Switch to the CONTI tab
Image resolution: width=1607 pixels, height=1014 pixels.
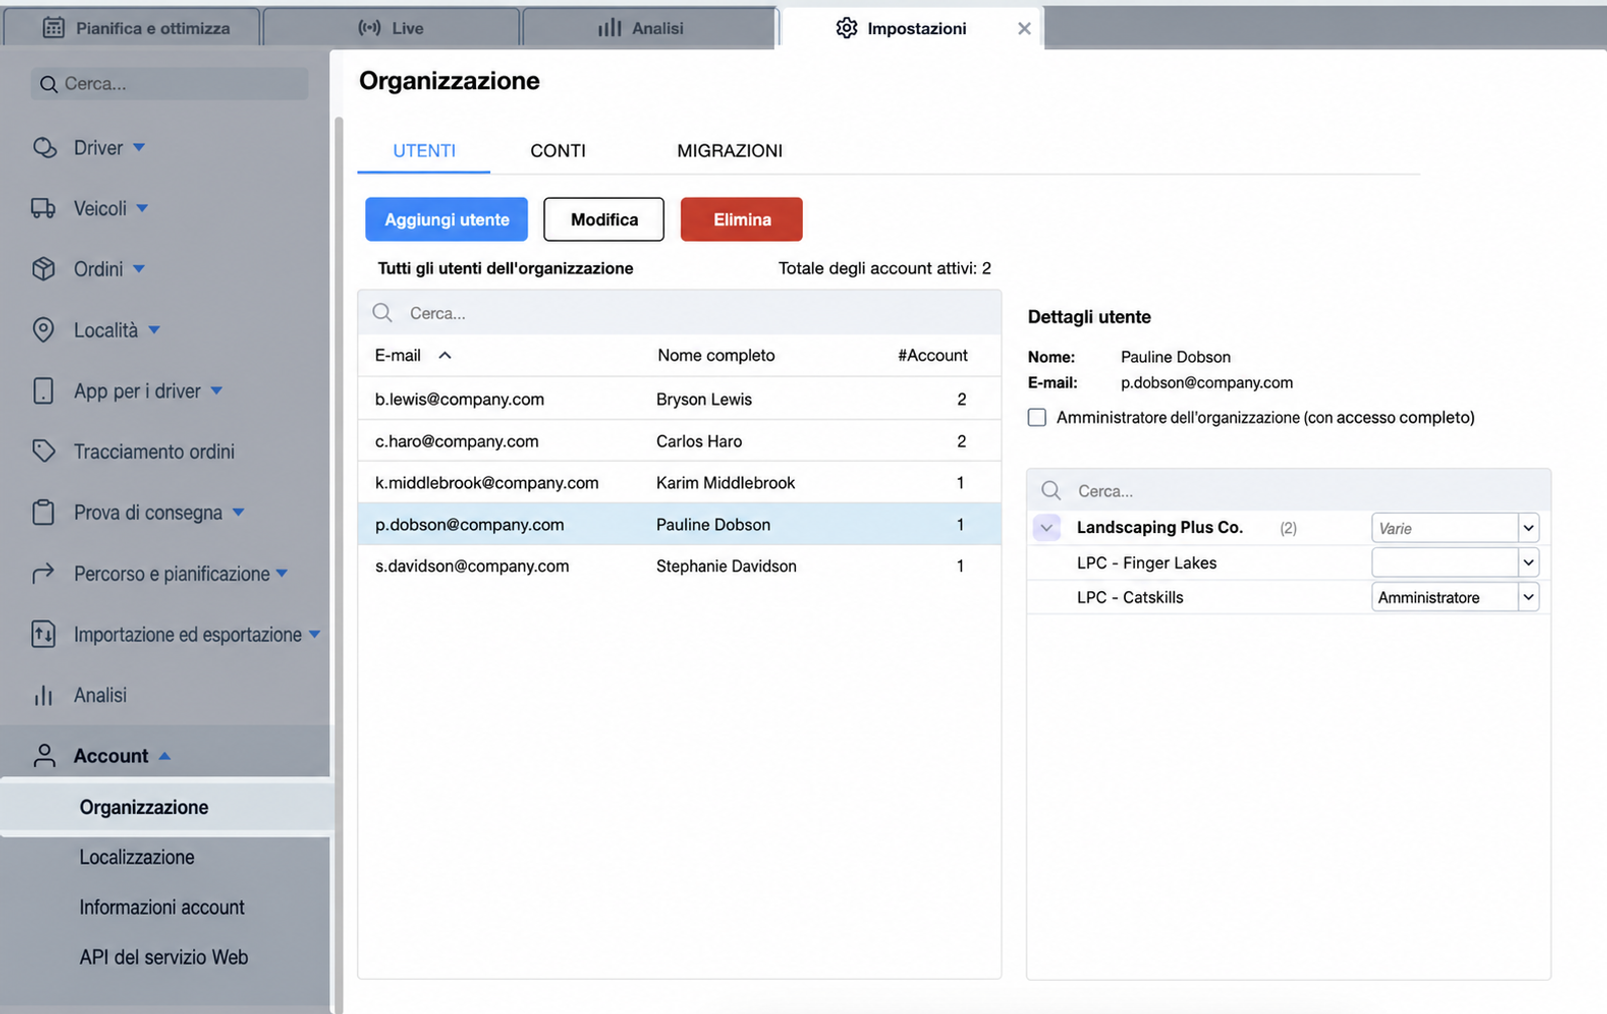pos(558,151)
